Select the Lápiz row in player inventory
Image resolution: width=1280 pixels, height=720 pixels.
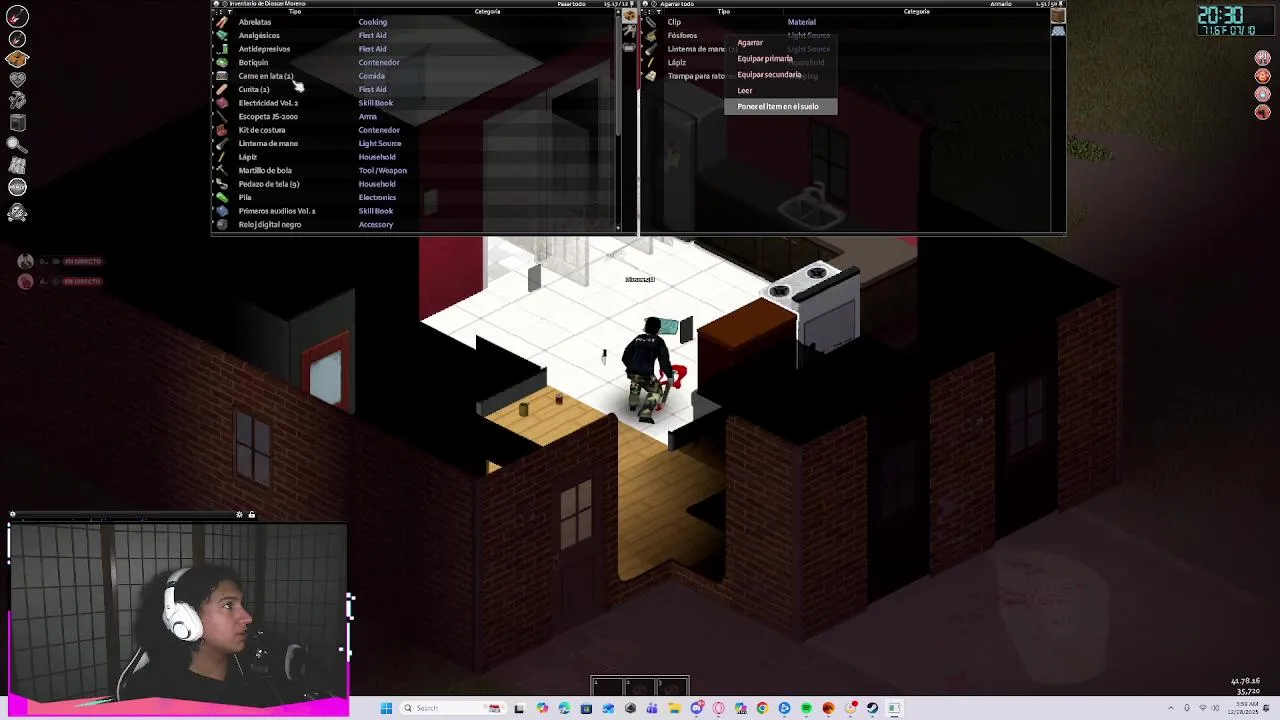[414, 157]
